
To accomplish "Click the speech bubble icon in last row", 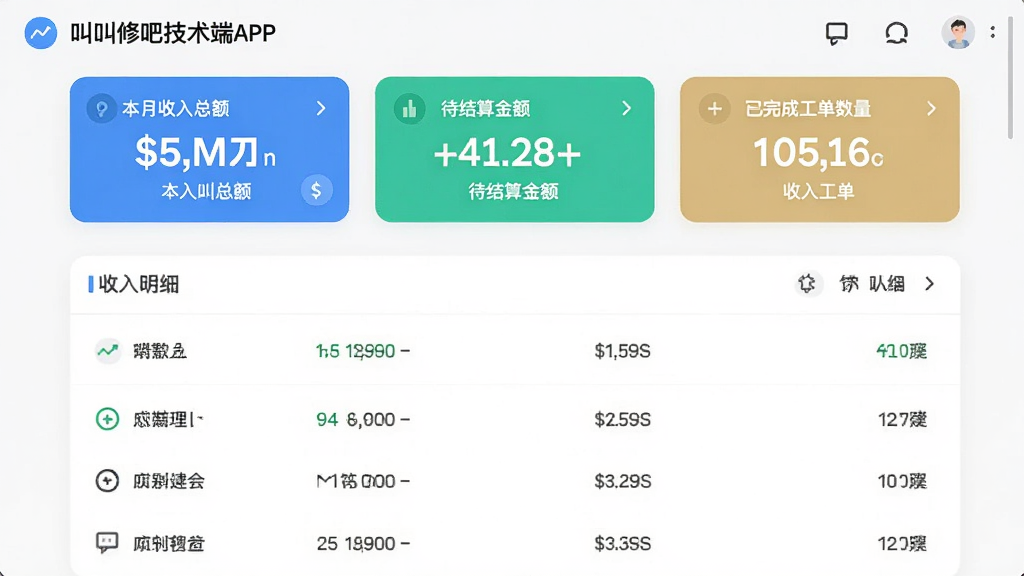I will pyautogui.click(x=107, y=543).
